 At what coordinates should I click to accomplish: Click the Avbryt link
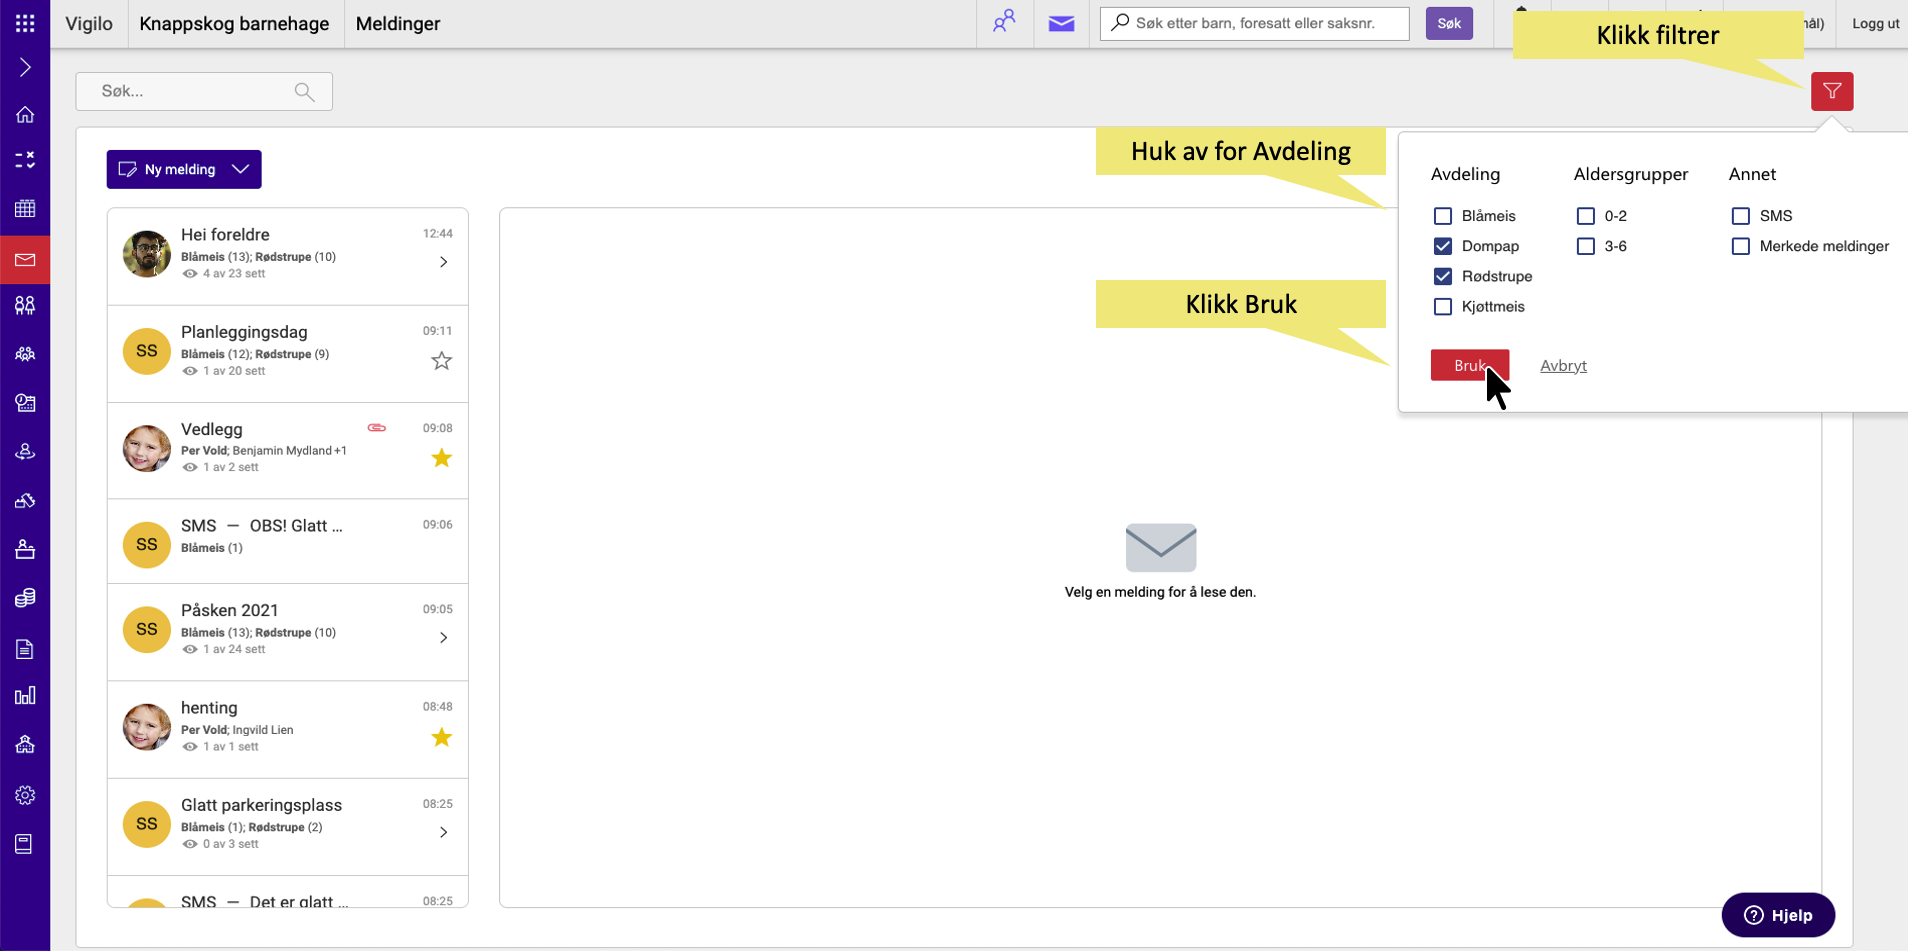1562,366
